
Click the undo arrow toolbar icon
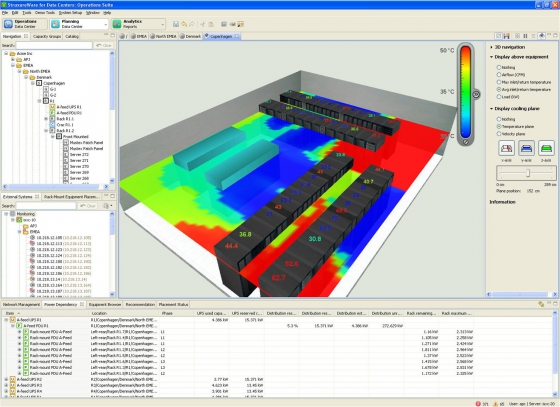(x=184, y=24)
